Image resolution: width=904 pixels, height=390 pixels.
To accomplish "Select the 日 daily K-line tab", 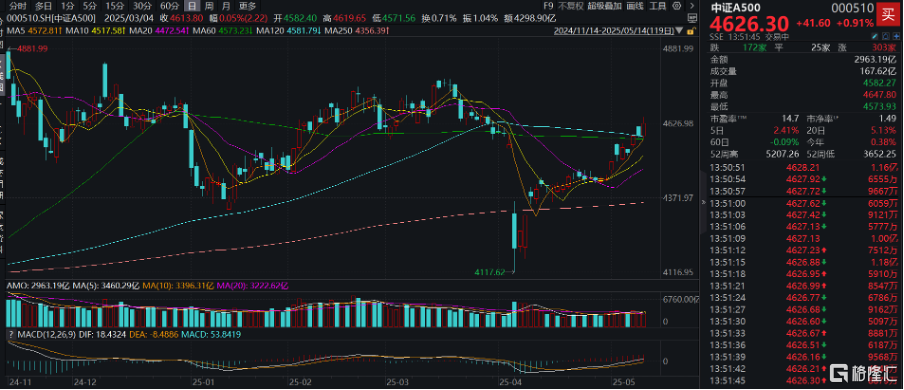I will (x=191, y=6).
